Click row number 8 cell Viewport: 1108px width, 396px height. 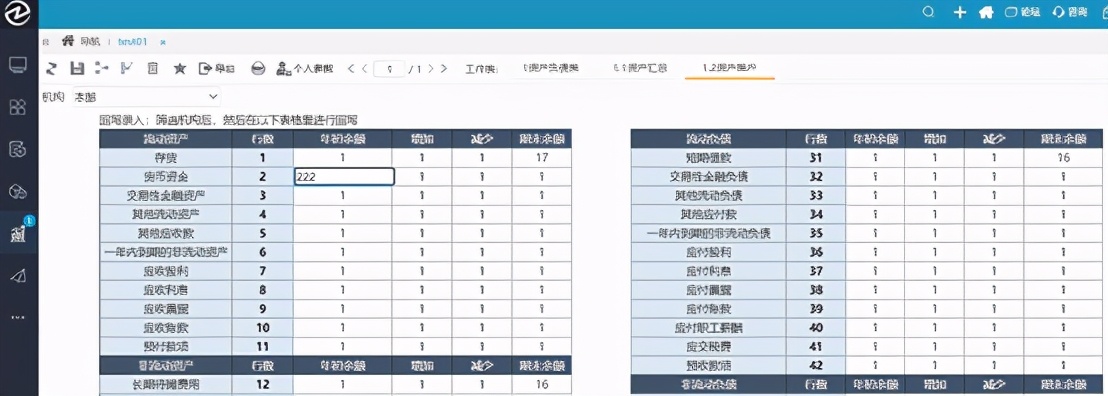pos(263,290)
